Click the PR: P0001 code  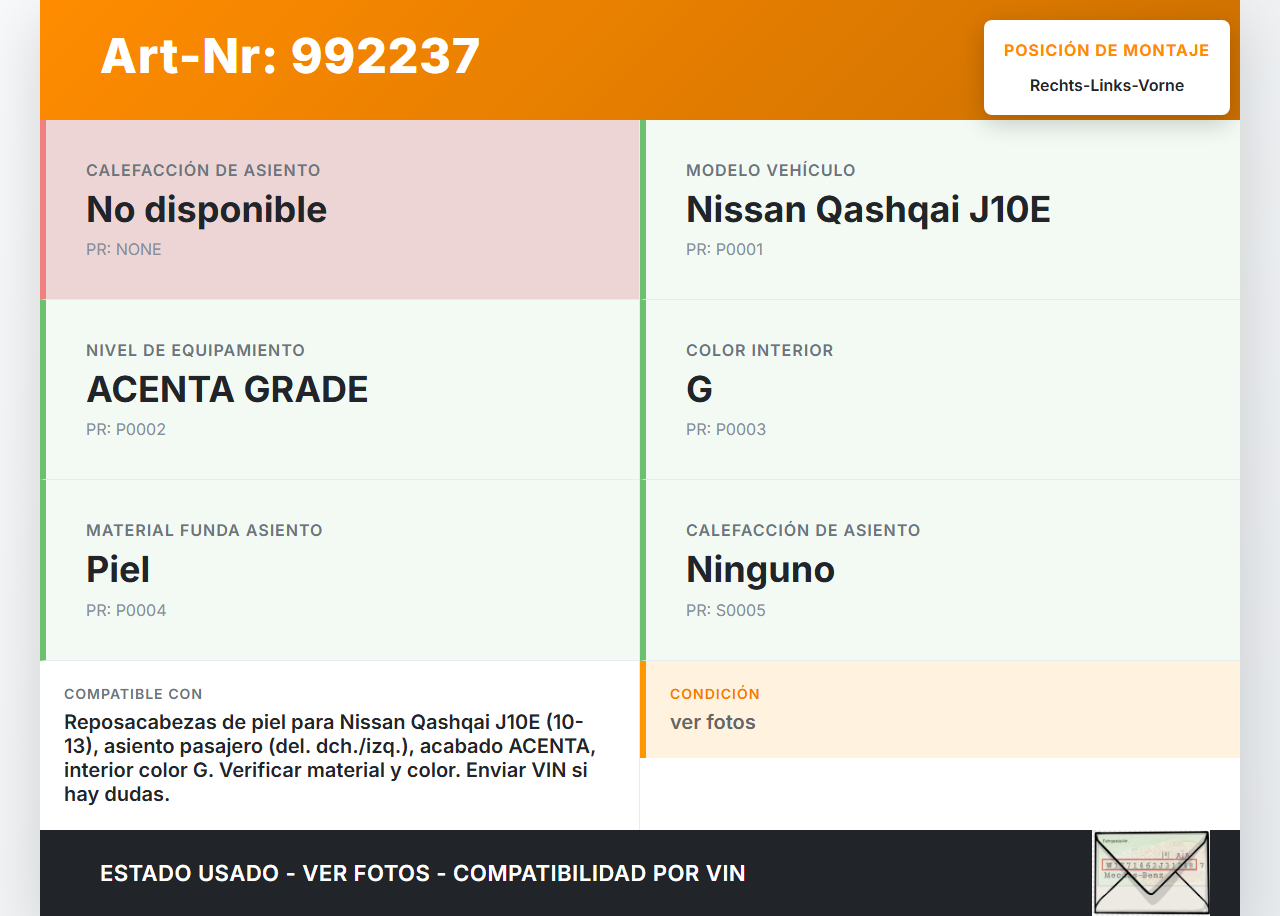point(724,250)
